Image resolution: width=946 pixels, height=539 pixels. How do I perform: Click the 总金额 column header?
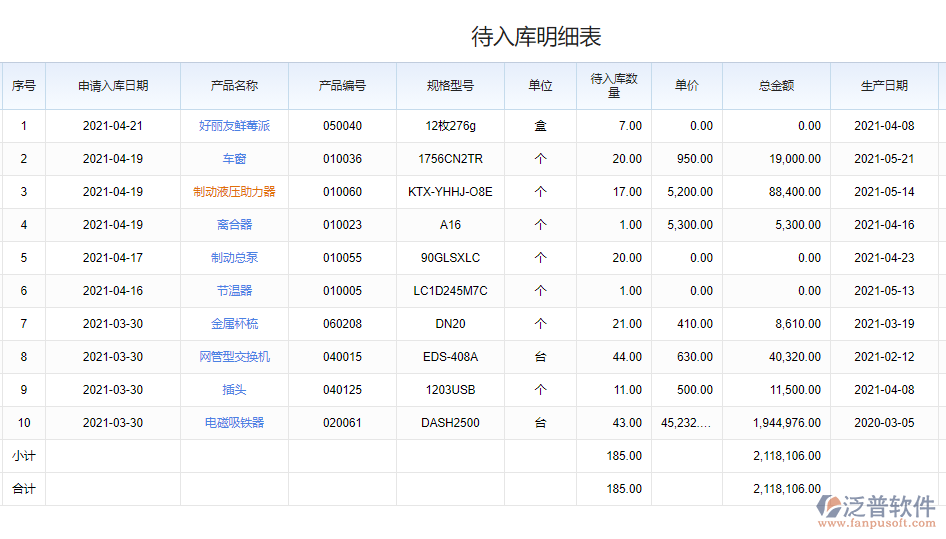(x=776, y=86)
